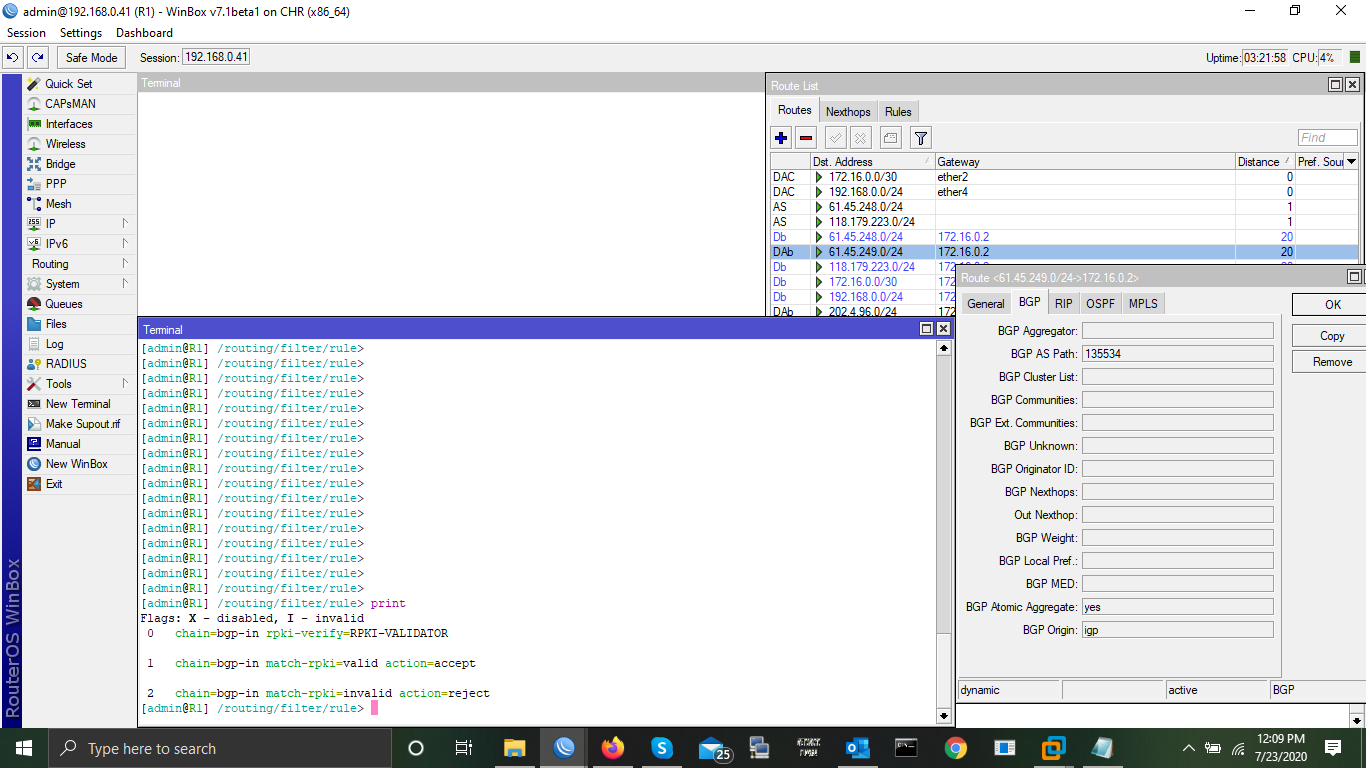1366x768 pixels.
Task: Open New Terminal from sidebar
Action: pos(78,404)
